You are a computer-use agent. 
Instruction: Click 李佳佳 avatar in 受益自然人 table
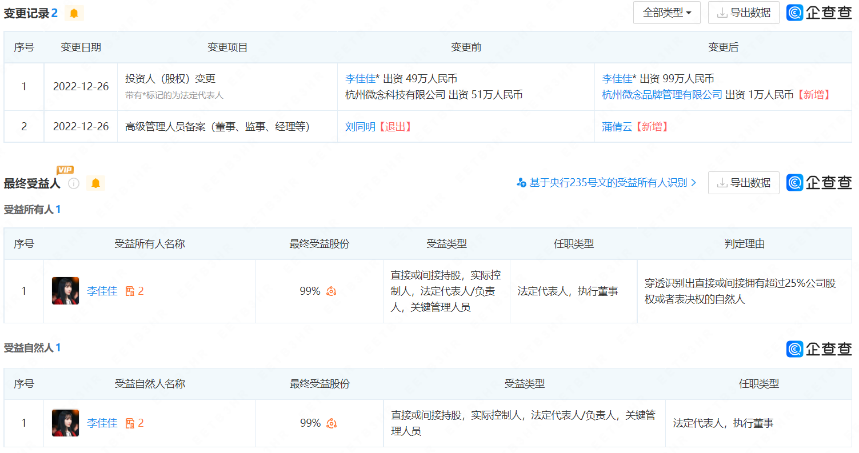click(x=65, y=423)
